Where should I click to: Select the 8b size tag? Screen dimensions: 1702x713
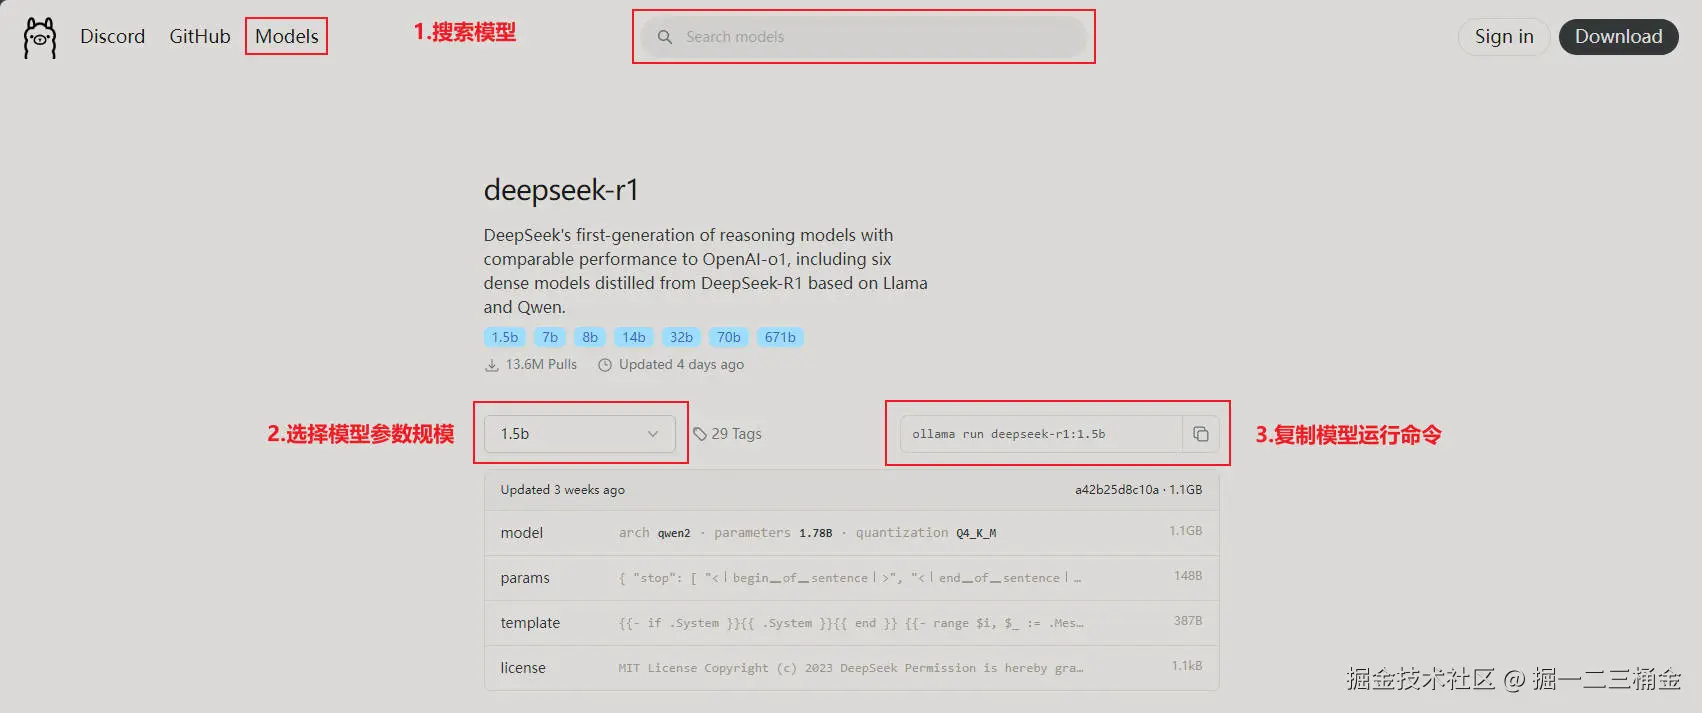click(x=590, y=337)
